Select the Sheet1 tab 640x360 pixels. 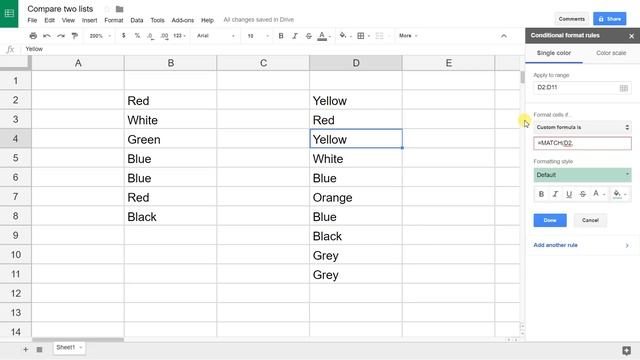69,348
